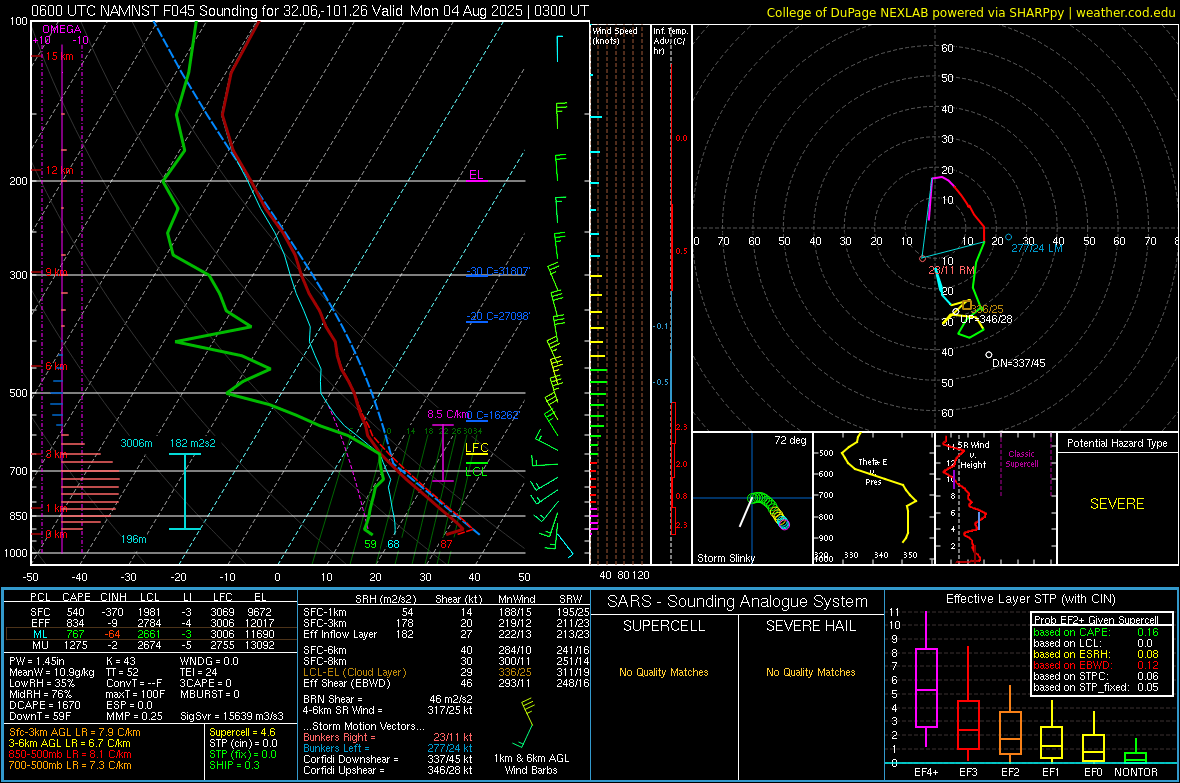
Task: Click the 277/24 LM hodograph label
Action: pos(1037,248)
